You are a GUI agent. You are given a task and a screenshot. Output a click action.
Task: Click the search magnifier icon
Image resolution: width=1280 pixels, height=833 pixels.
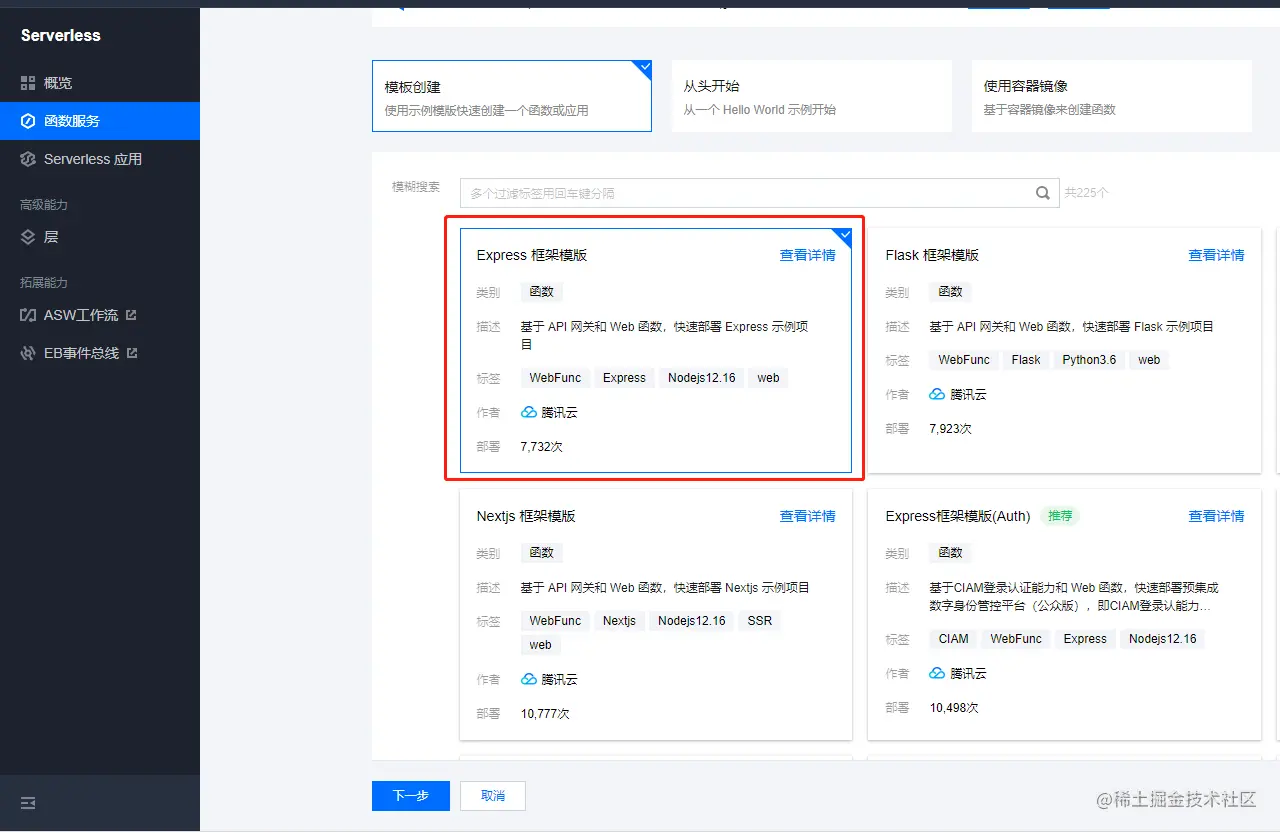[1042, 193]
